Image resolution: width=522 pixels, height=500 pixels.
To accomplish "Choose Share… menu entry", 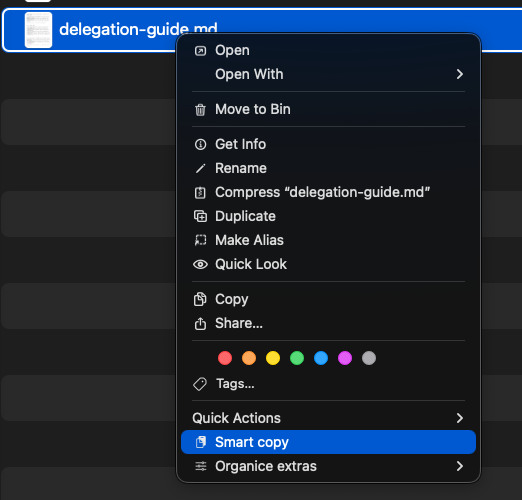I will (328, 323).
